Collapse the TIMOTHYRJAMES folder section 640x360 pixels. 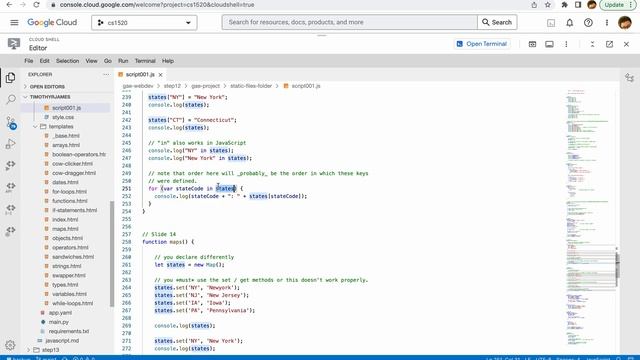(50, 97)
